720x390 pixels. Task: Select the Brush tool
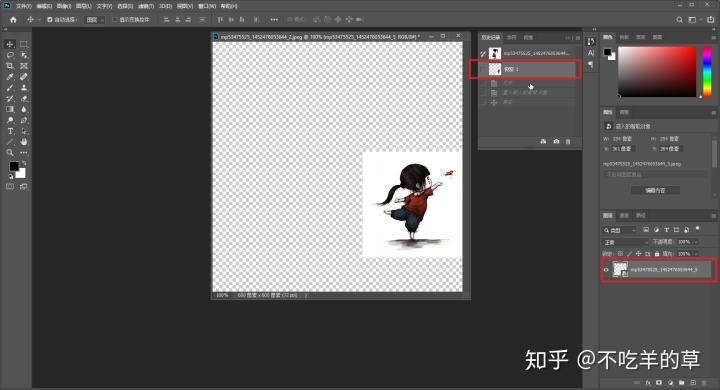coord(10,88)
